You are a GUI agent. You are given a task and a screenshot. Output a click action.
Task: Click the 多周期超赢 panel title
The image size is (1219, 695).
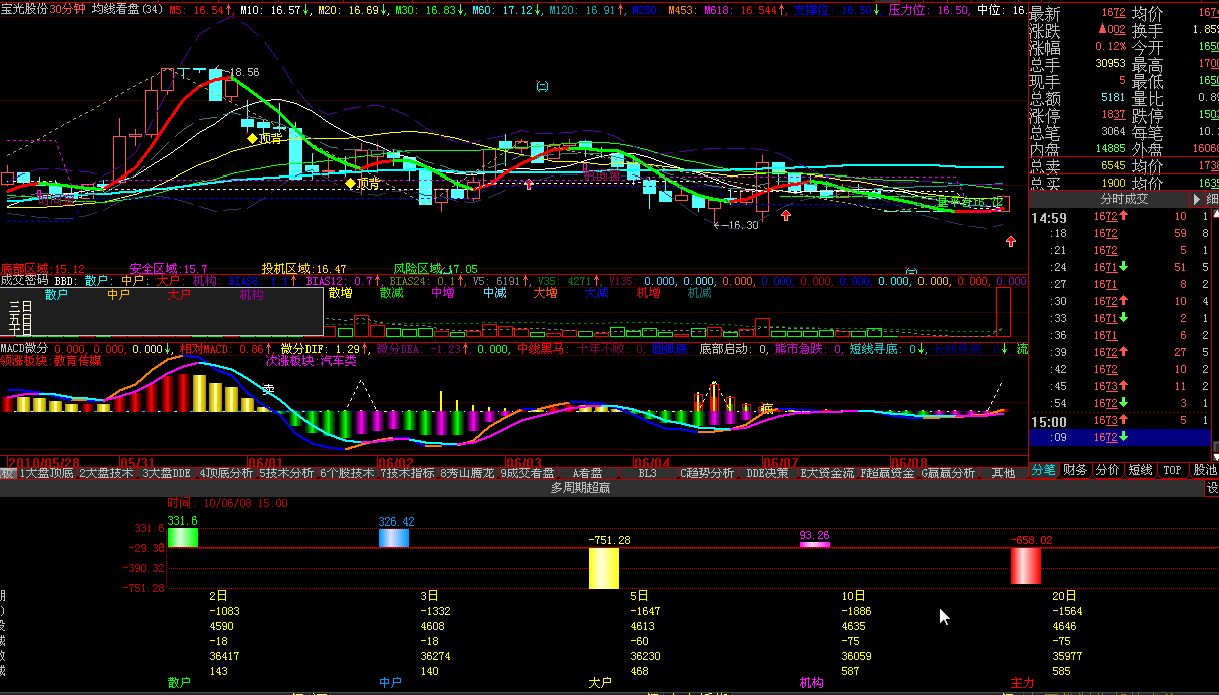coord(580,488)
